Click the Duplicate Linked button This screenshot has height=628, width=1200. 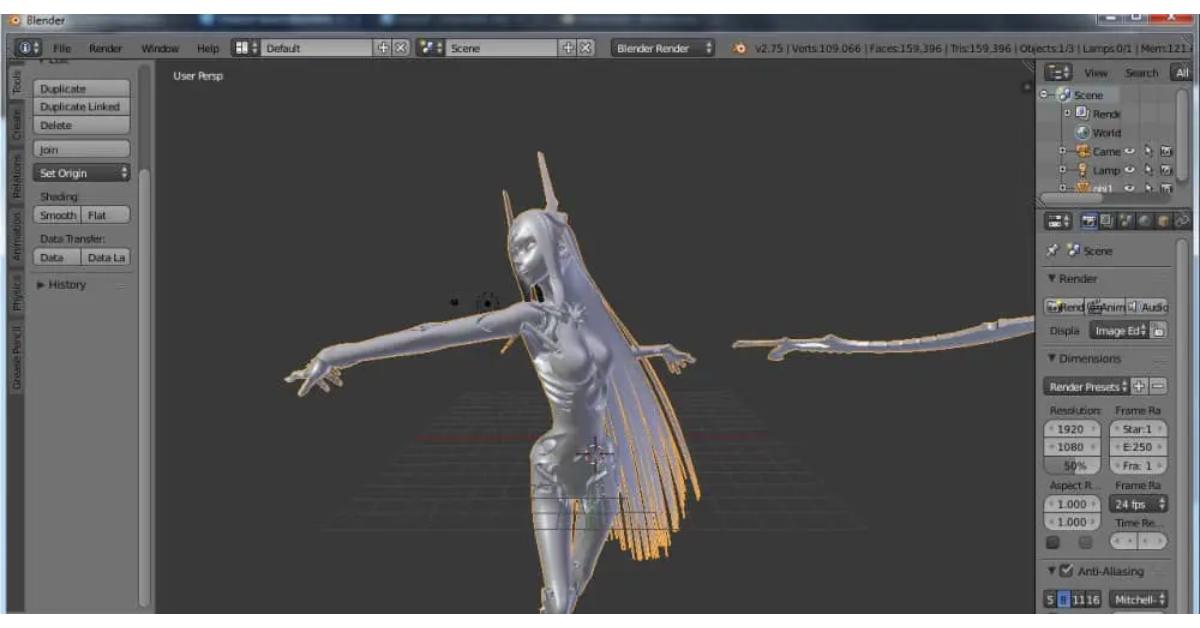[x=81, y=107]
